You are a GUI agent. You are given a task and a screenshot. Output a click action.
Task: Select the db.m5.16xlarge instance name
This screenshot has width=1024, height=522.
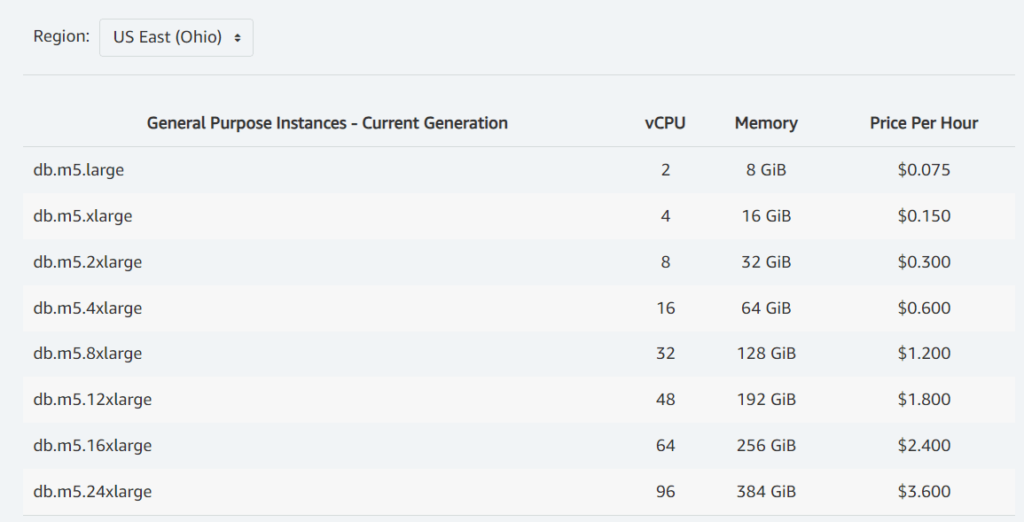click(x=92, y=445)
